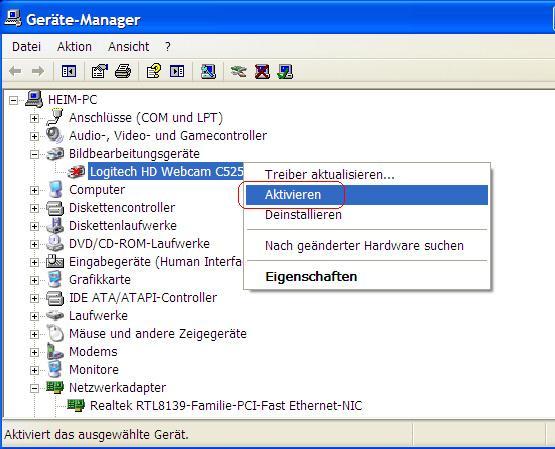Open the Ansicht menu

(x=128, y=47)
